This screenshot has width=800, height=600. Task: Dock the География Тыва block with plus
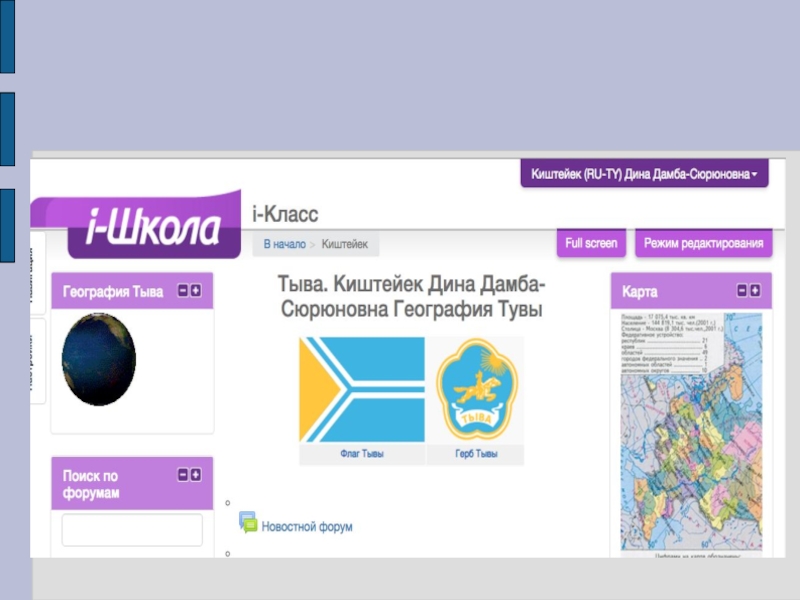click(x=195, y=291)
